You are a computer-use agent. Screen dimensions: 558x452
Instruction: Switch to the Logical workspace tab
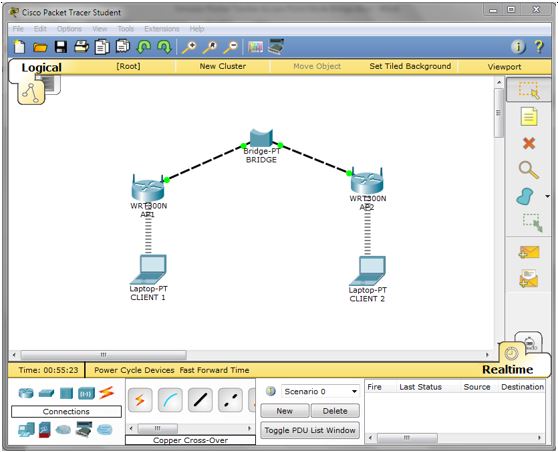[41, 67]
